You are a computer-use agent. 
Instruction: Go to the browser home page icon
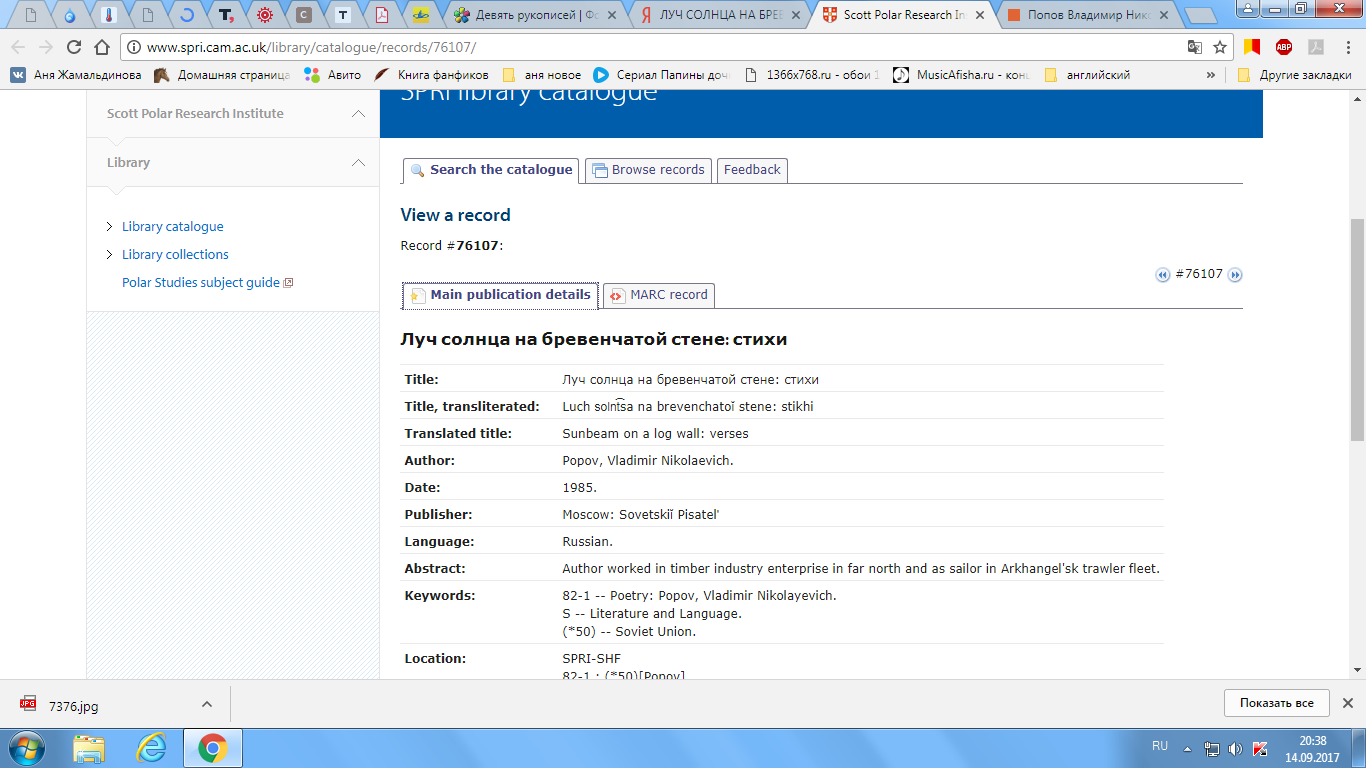coord(101,47)
